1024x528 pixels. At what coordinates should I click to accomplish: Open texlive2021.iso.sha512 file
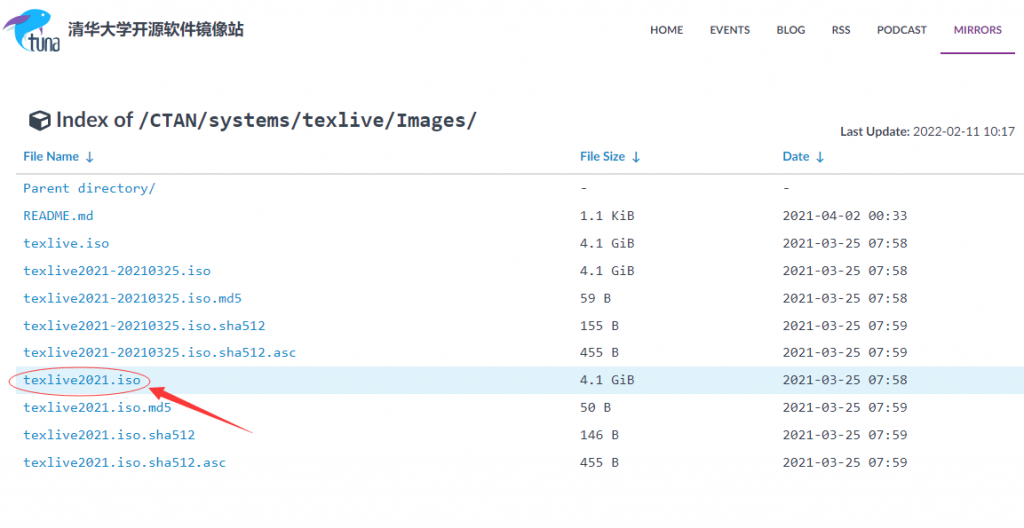point(109,435)
